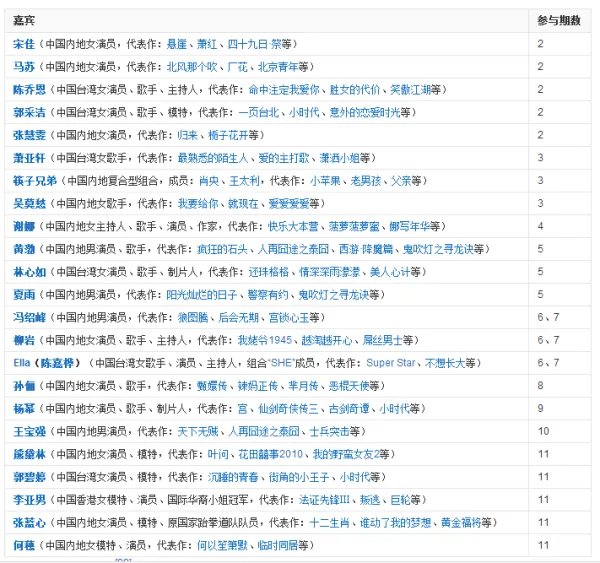The height and width of the screenshot is (563, 600).
Task: Follow the 十二生肖 link
Action: click(329, 523)
